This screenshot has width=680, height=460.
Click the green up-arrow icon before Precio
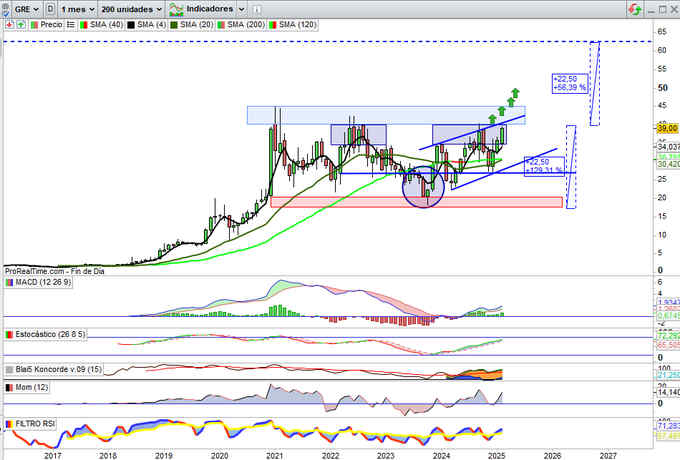pos(20,25)
